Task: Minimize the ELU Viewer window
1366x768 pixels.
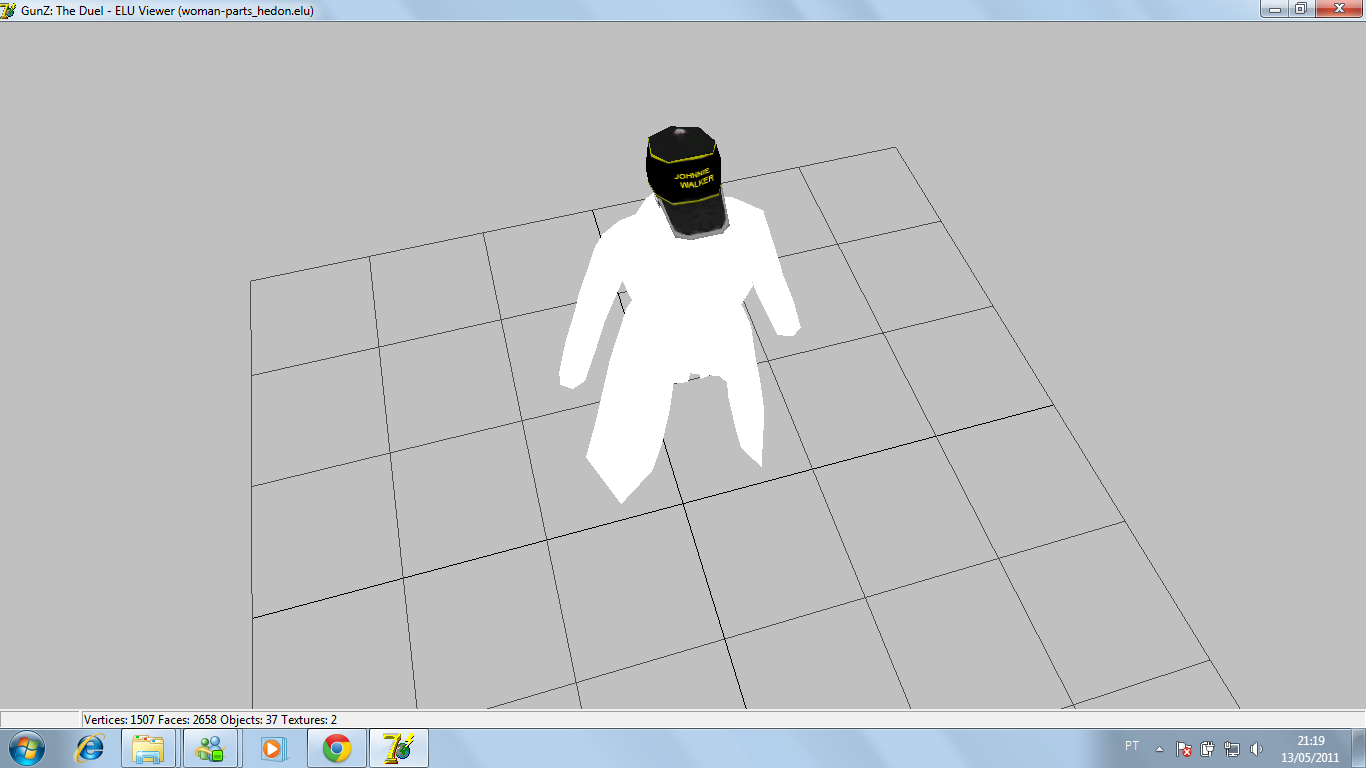Action: (1273, 9)
